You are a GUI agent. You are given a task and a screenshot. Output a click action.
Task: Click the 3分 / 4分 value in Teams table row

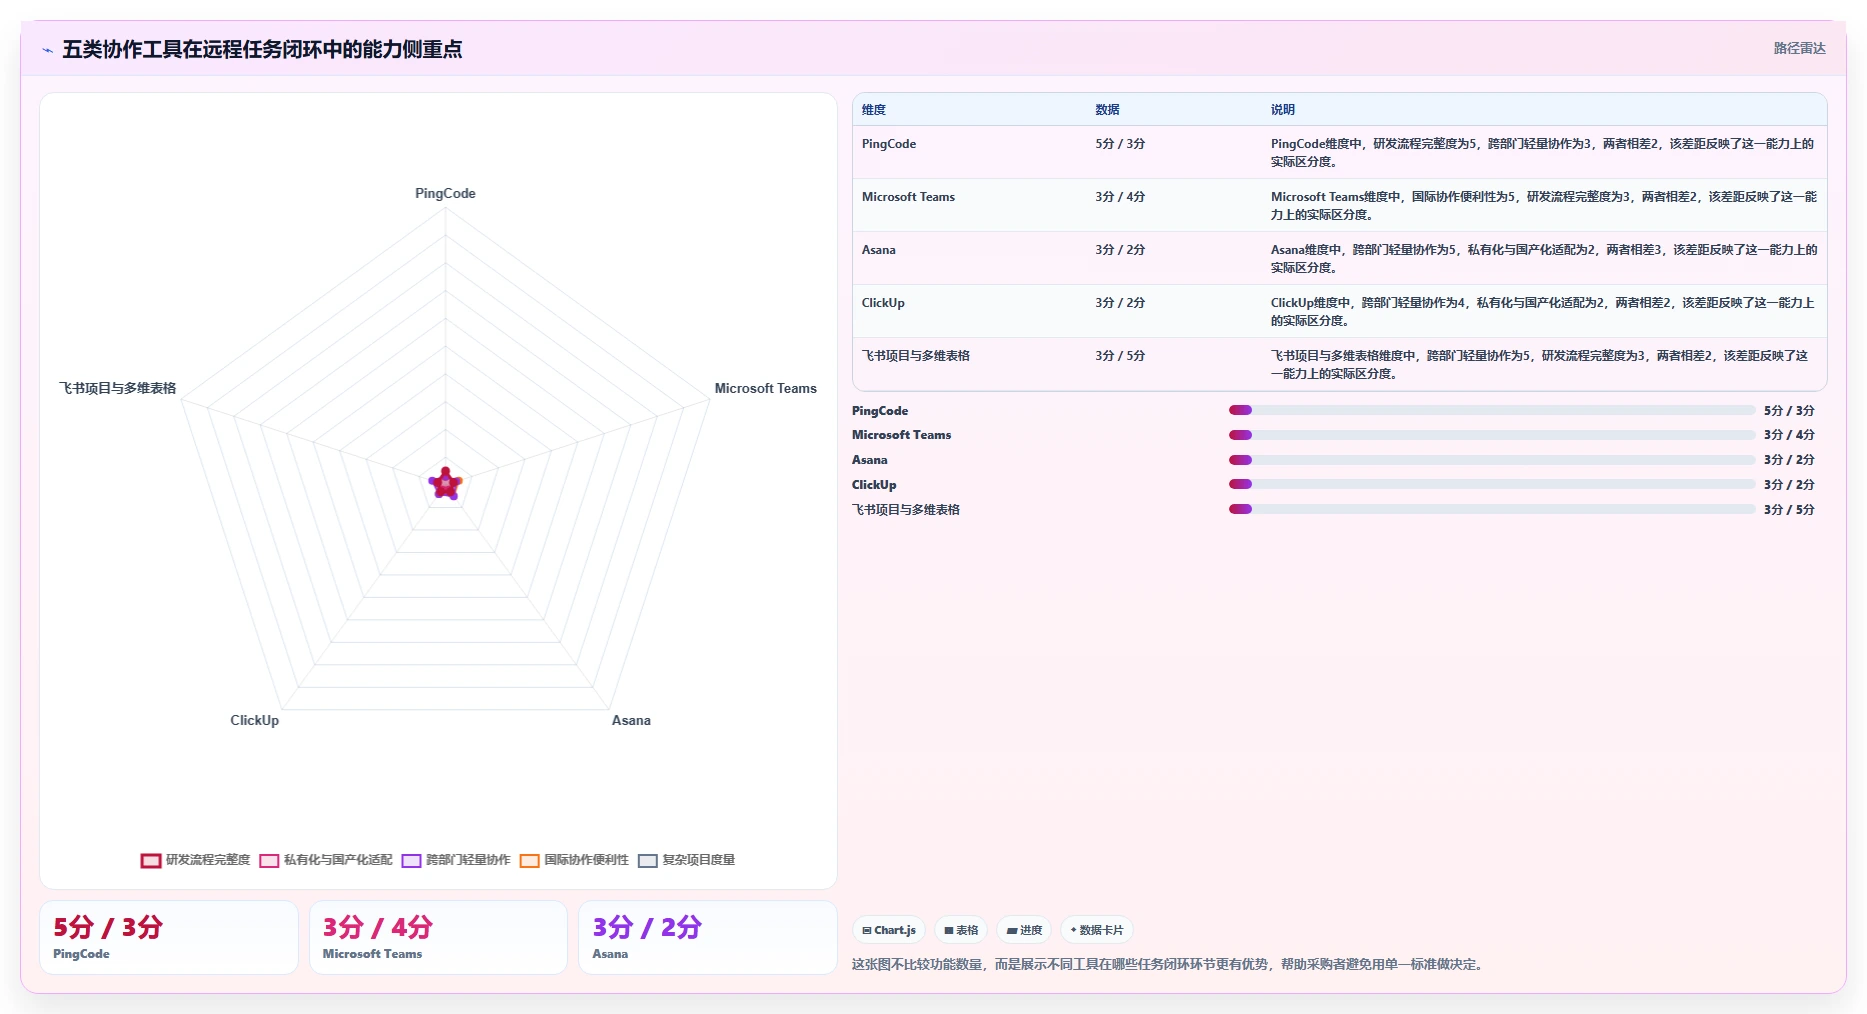pos(1120,197)
